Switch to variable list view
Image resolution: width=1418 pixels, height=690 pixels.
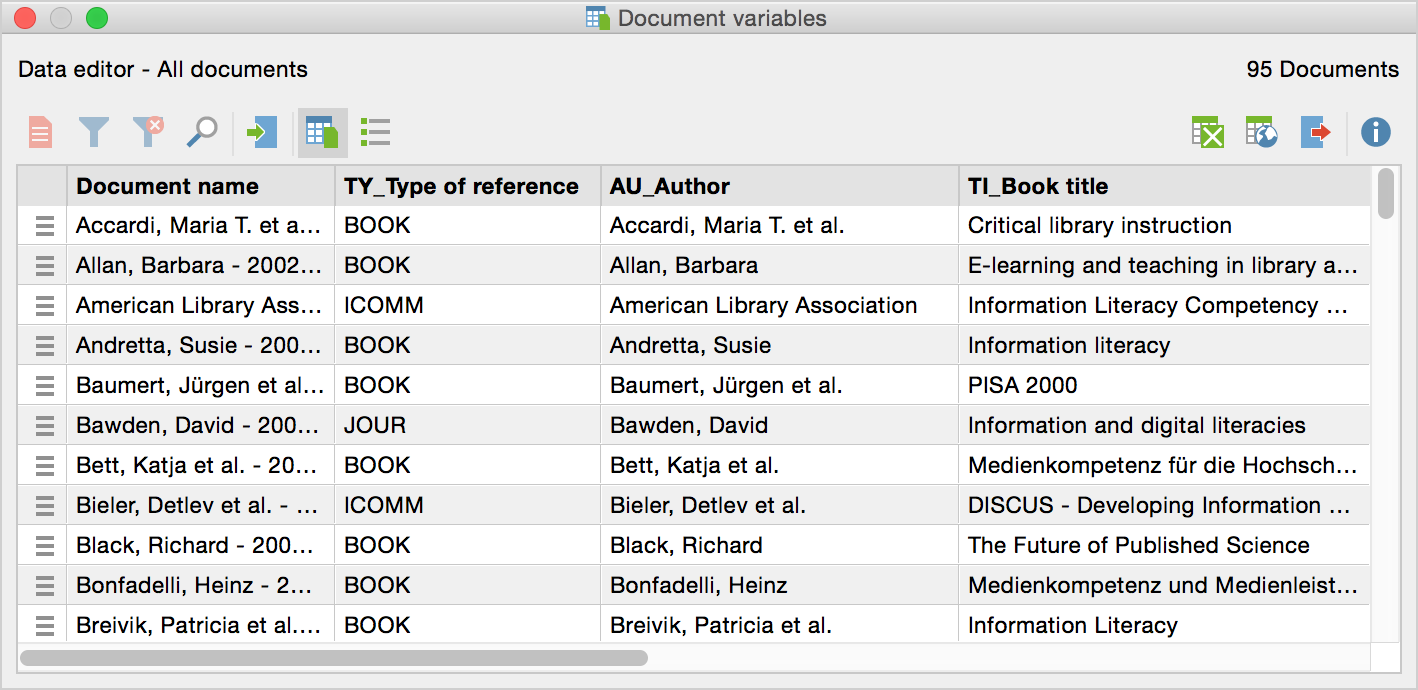375,132
